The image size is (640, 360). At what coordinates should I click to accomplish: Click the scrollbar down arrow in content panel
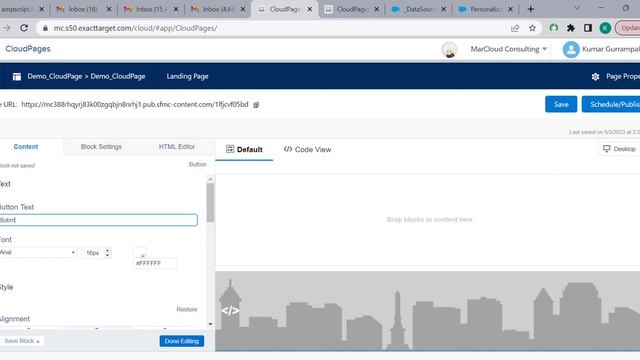click(210, 324)
